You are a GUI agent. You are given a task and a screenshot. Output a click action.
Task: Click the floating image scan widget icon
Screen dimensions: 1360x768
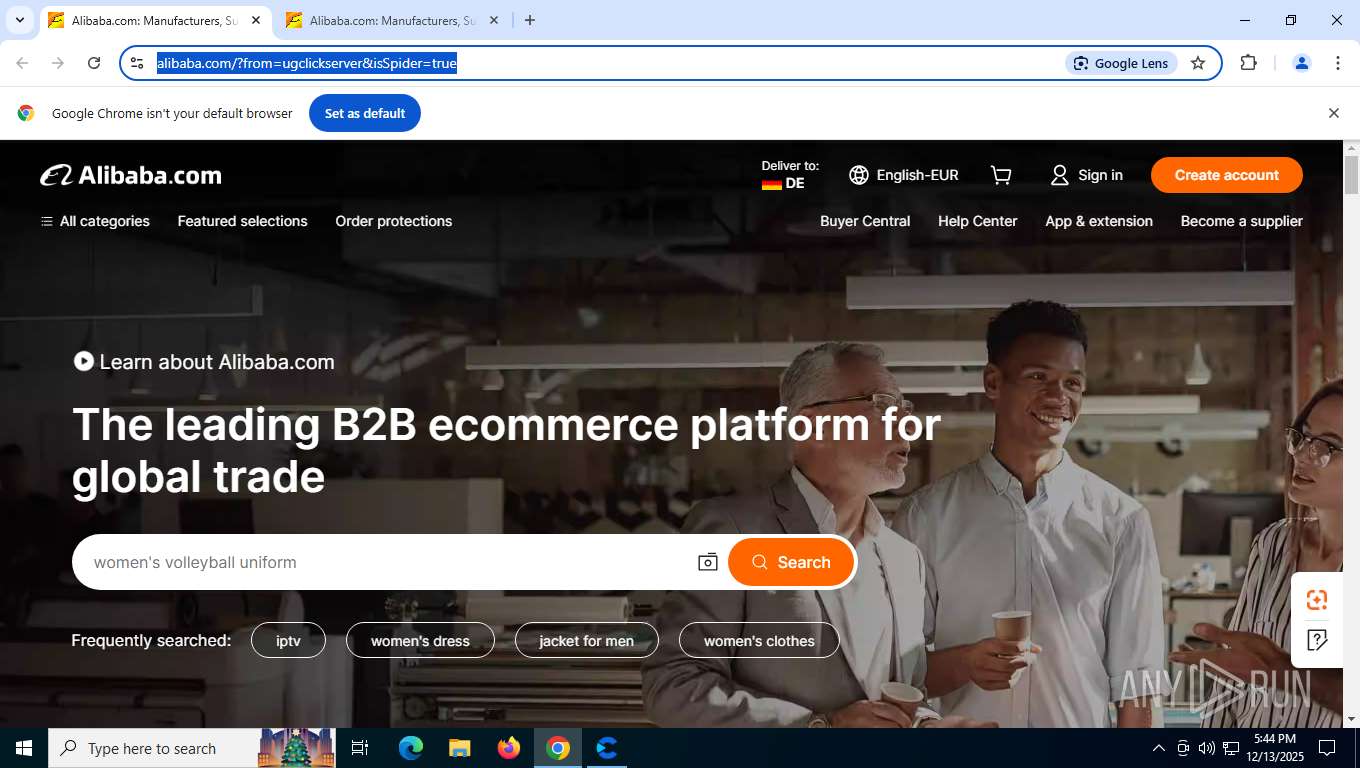pyautogui.click(x=1317, y=600)
